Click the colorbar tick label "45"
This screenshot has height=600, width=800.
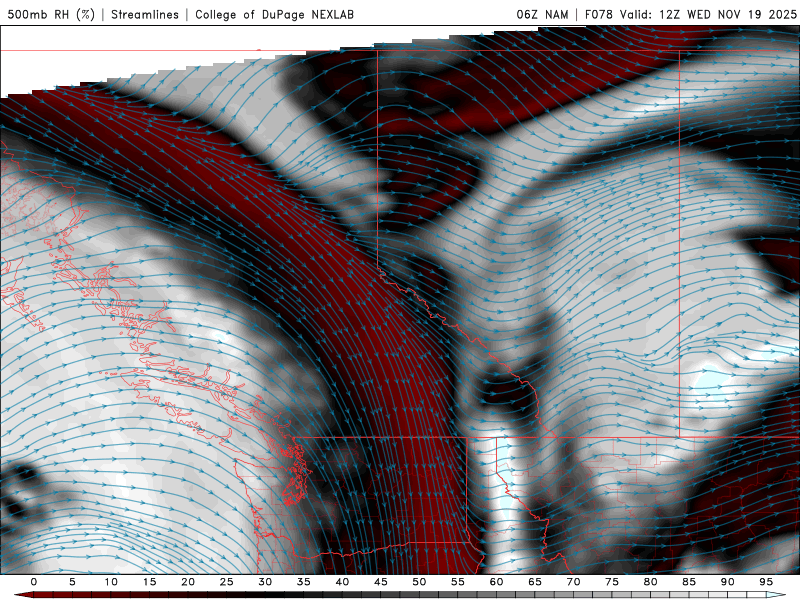381,582
